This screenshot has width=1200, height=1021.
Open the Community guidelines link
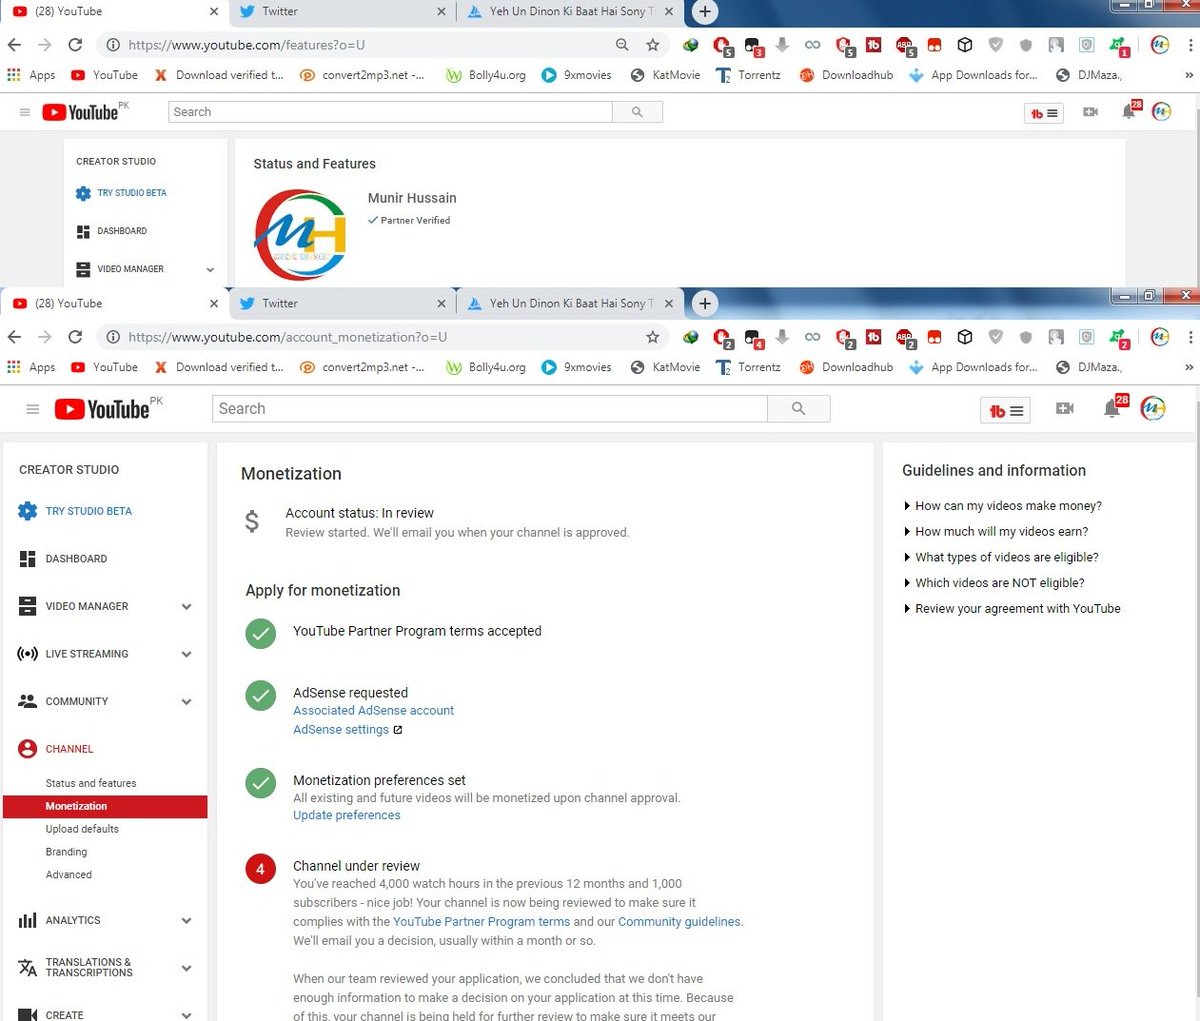click(679, 922)
